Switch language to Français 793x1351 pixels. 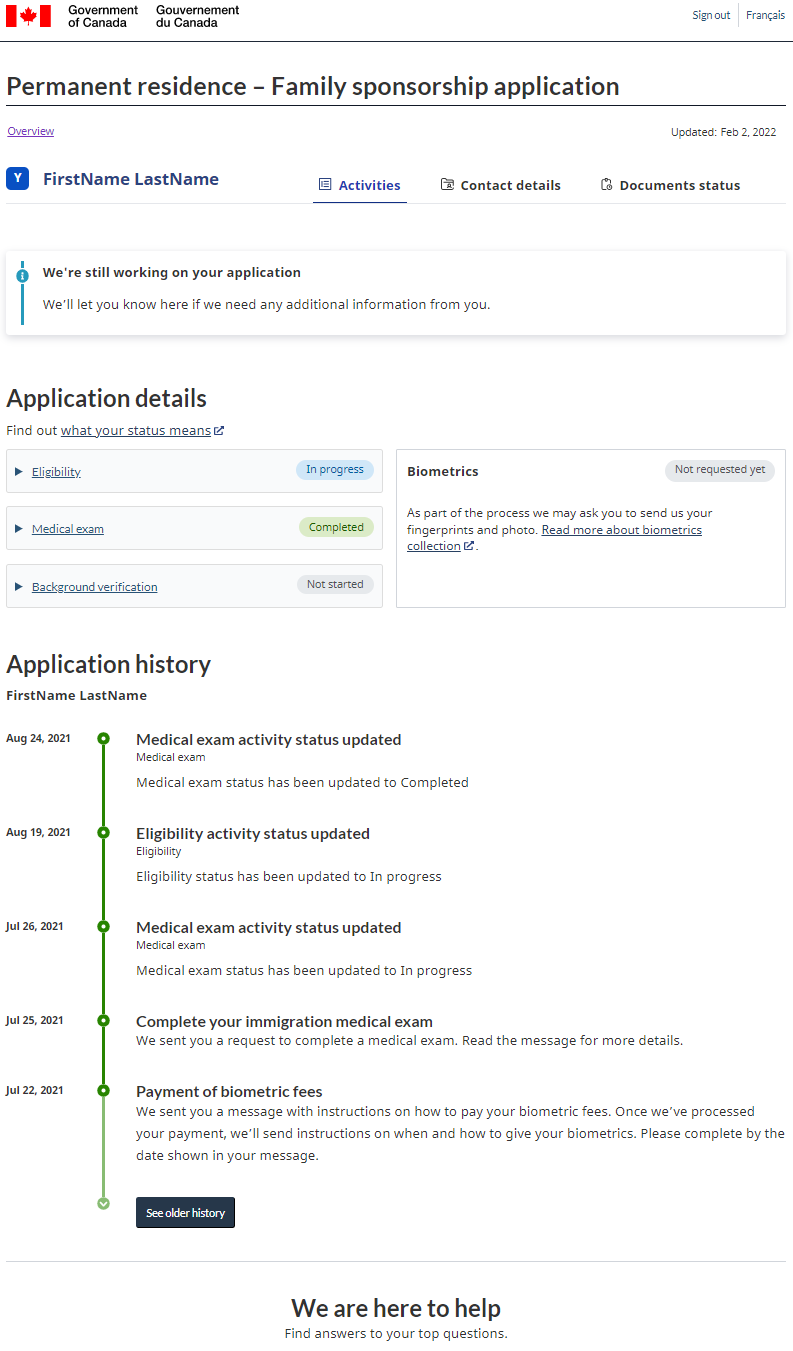pos(765,15)
